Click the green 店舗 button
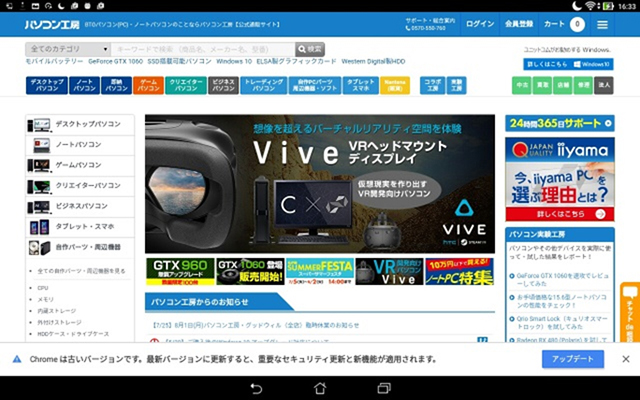The image size is (640, 400). (562, 85)
